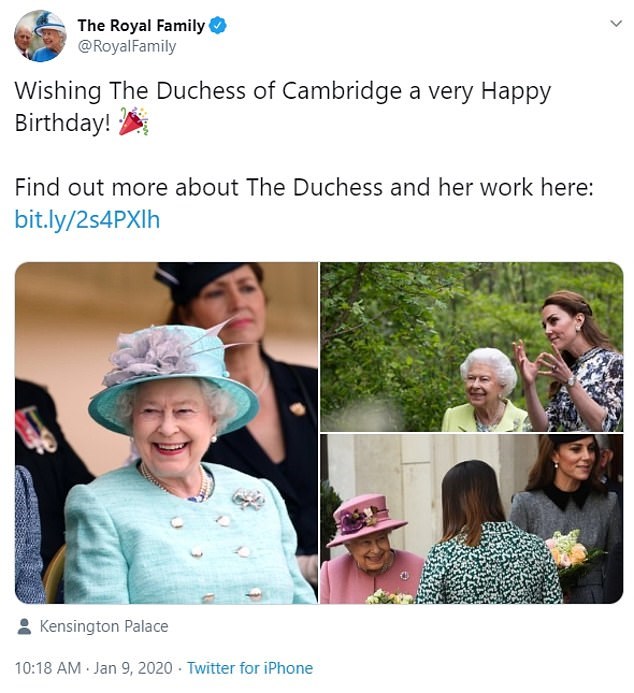The height and width of the screenshot is (693, 634).
Task: Open the Kensington Palace location tag
Action: pyautogui.click(x=104, y=627)
